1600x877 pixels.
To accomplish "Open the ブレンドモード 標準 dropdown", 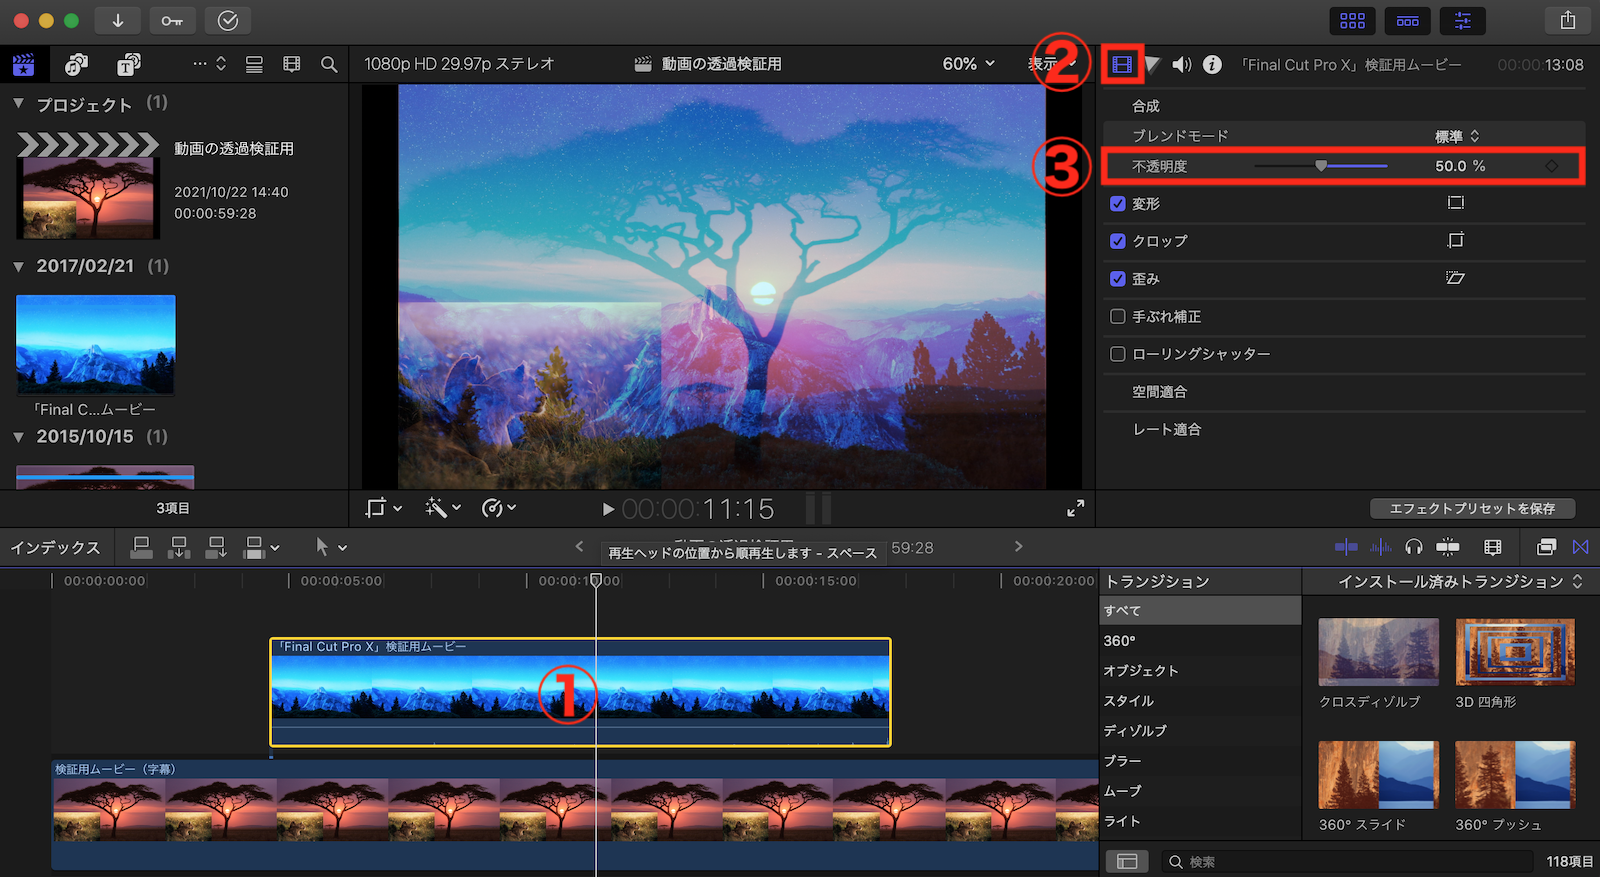I will click(x=1457, y=136).
